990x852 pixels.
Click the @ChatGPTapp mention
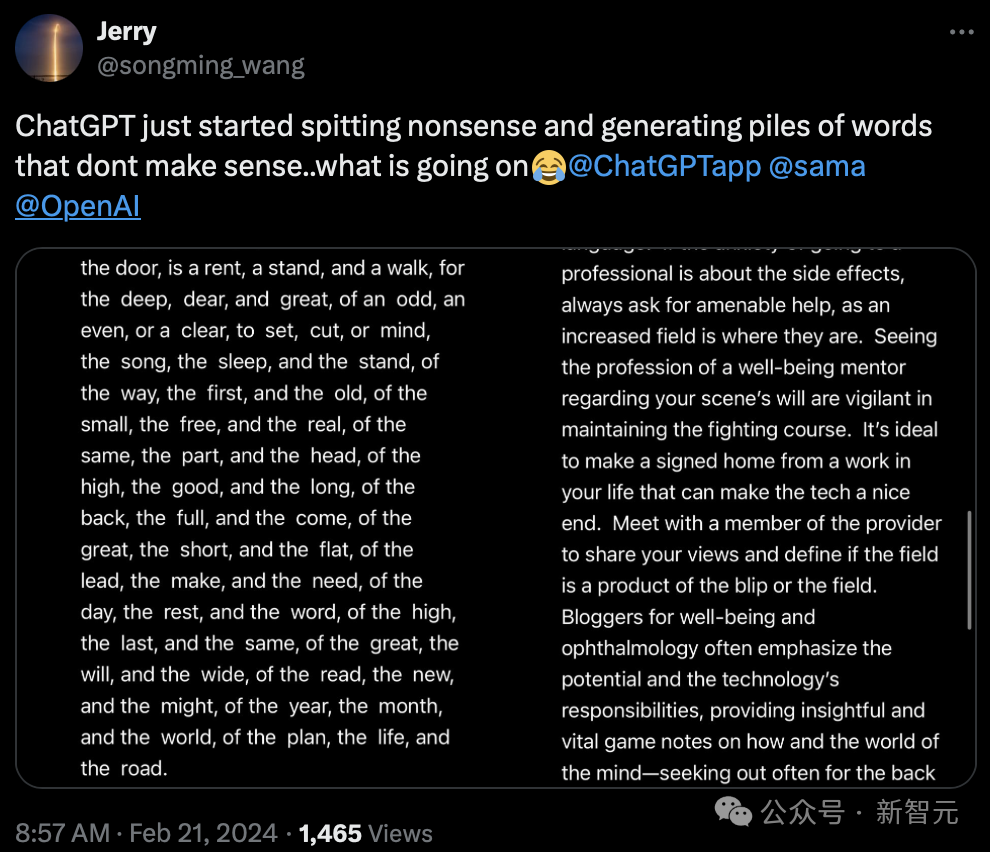click(x=664, y=167)
